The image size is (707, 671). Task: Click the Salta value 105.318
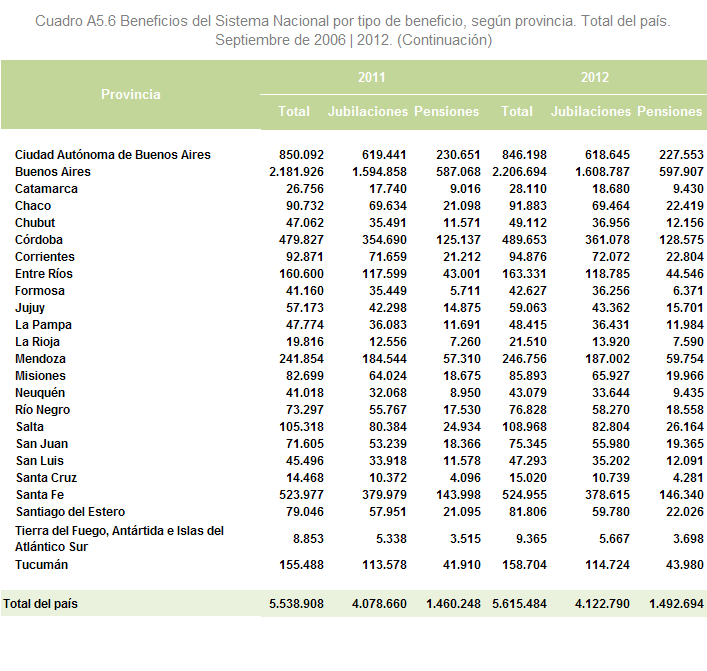(x=301, y=427)
